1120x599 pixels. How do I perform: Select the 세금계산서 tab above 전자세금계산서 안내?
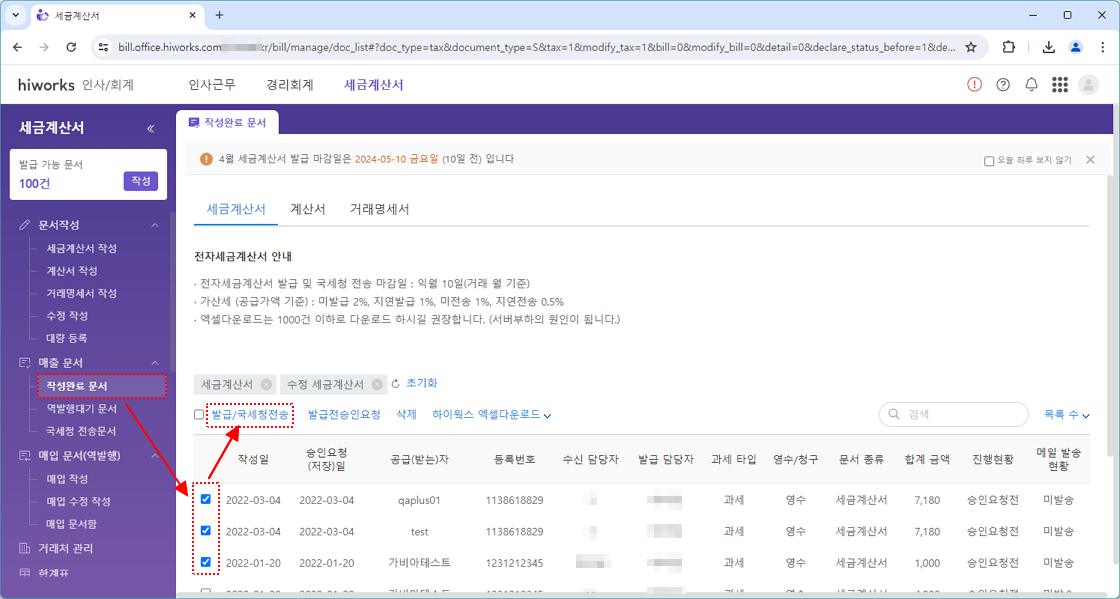(236, 209)
